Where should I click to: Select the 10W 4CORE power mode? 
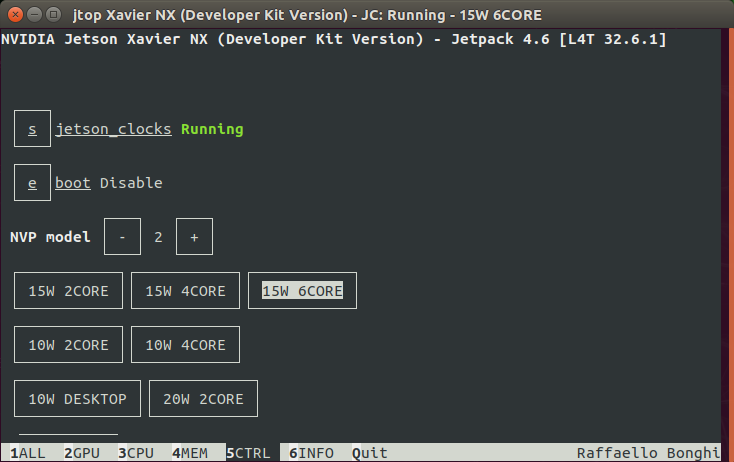click(x=185, y=345)
